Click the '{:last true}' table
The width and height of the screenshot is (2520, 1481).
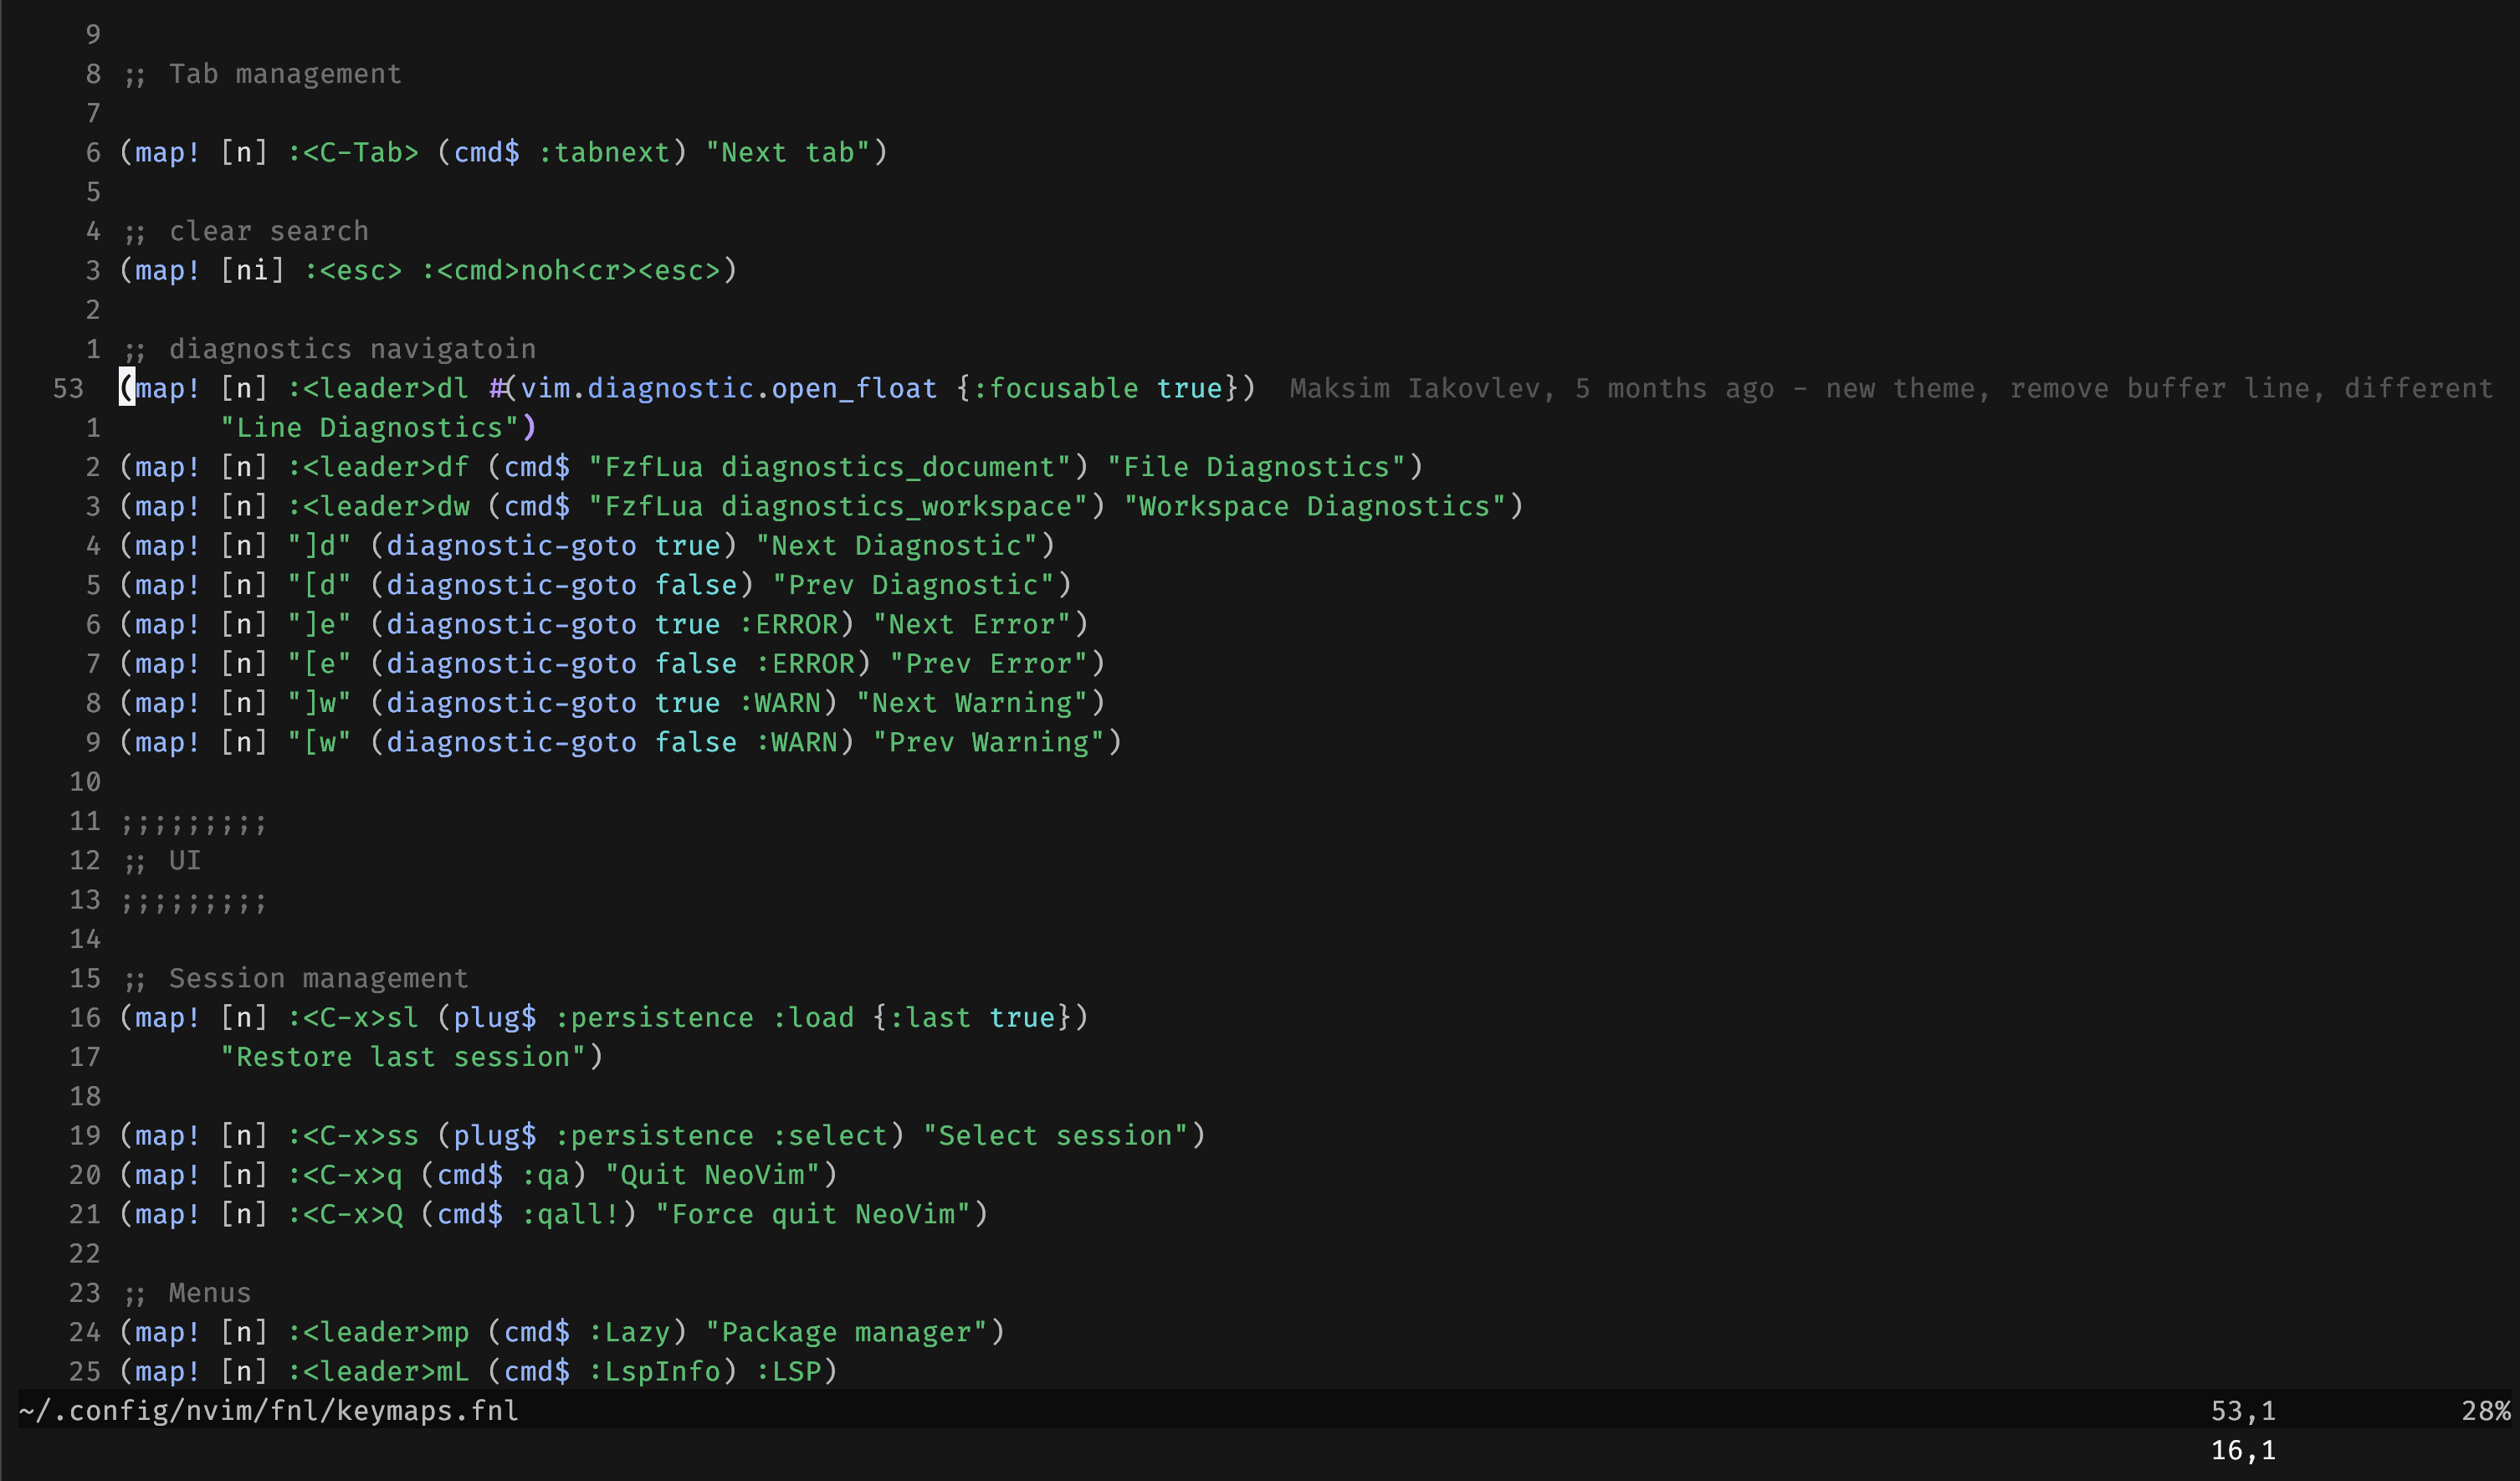(973, 1017)
